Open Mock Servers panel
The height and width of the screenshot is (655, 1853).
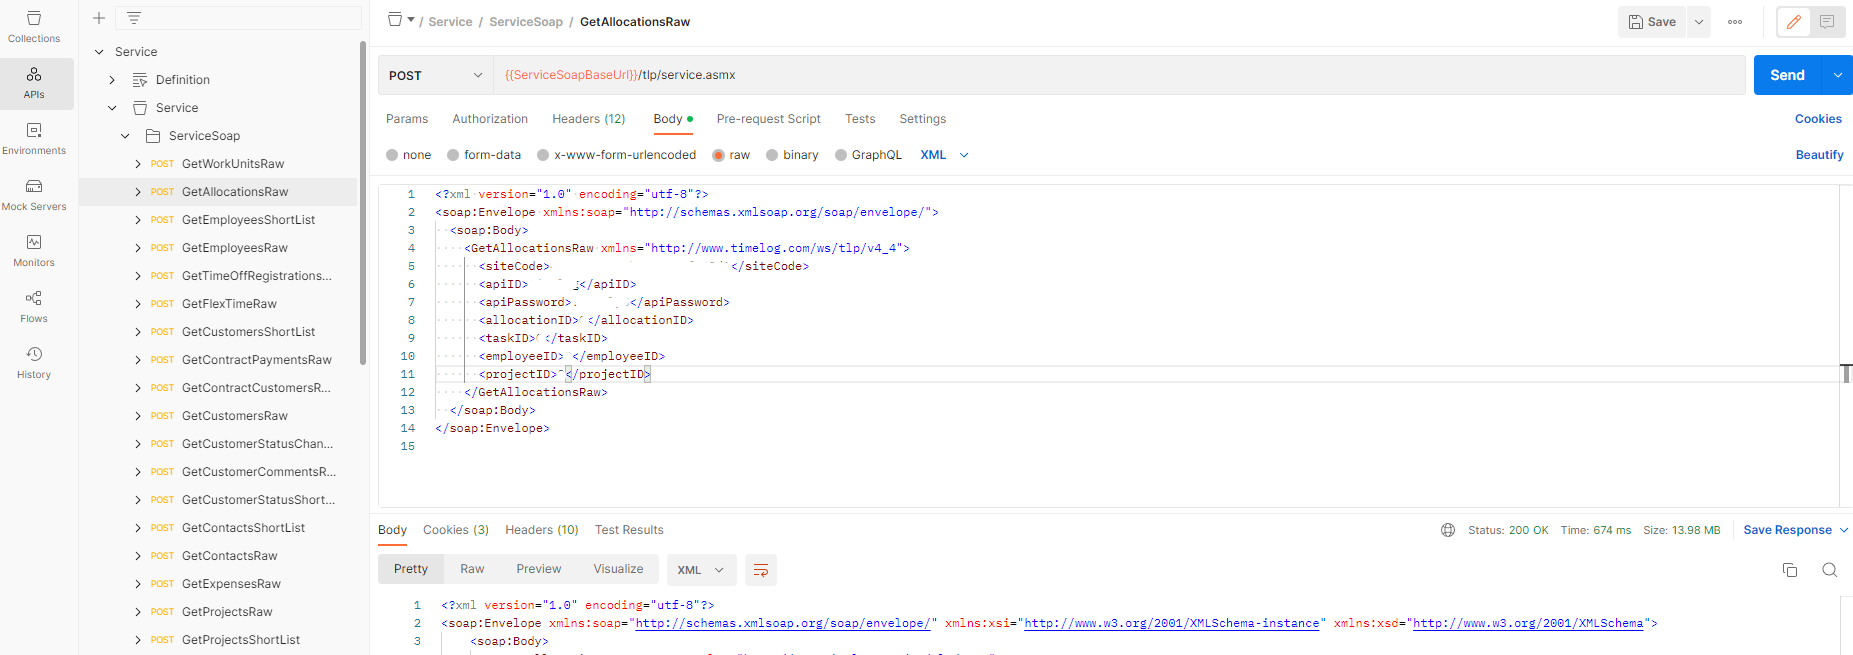[34, 194]
